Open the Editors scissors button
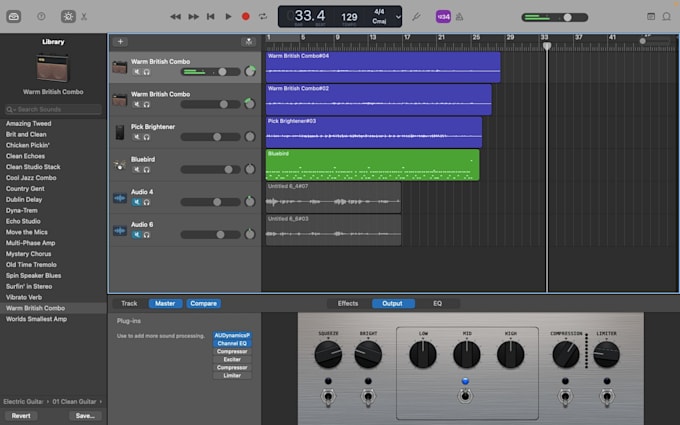The image size is (680, 425). tap(84, 16)
